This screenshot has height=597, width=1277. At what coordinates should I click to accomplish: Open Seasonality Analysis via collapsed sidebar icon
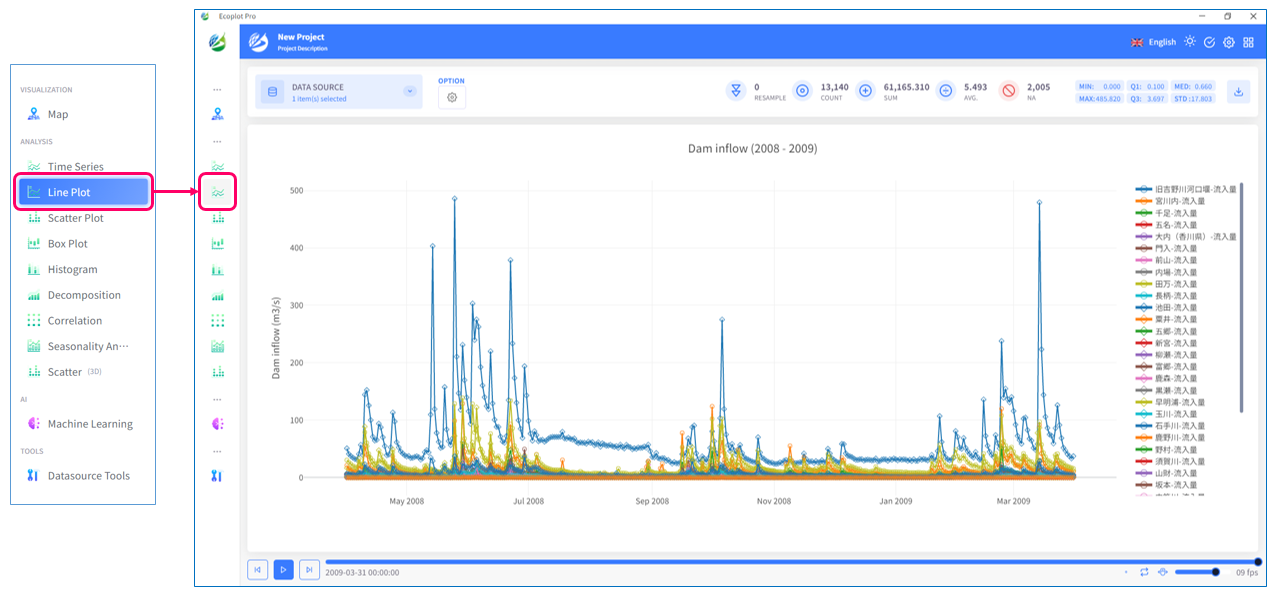click(x=218, y=346)
